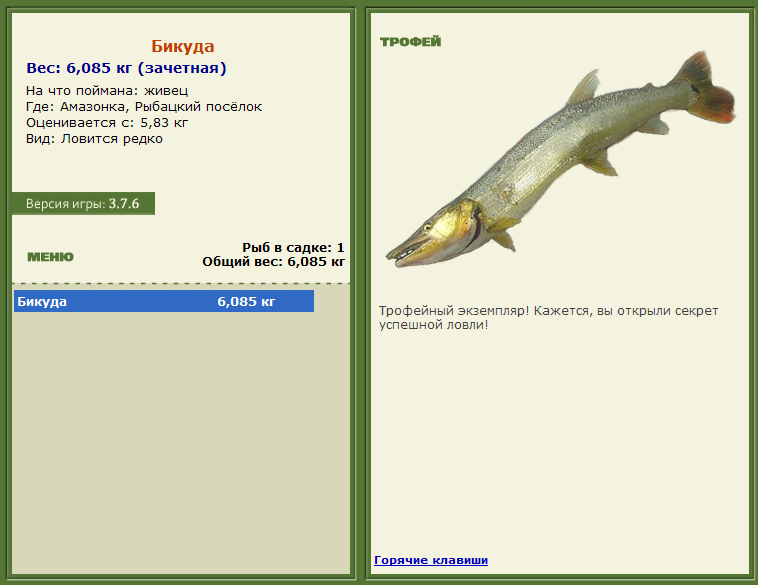
Task: Click the Бикуда trophy fish image
Action: 560,160
